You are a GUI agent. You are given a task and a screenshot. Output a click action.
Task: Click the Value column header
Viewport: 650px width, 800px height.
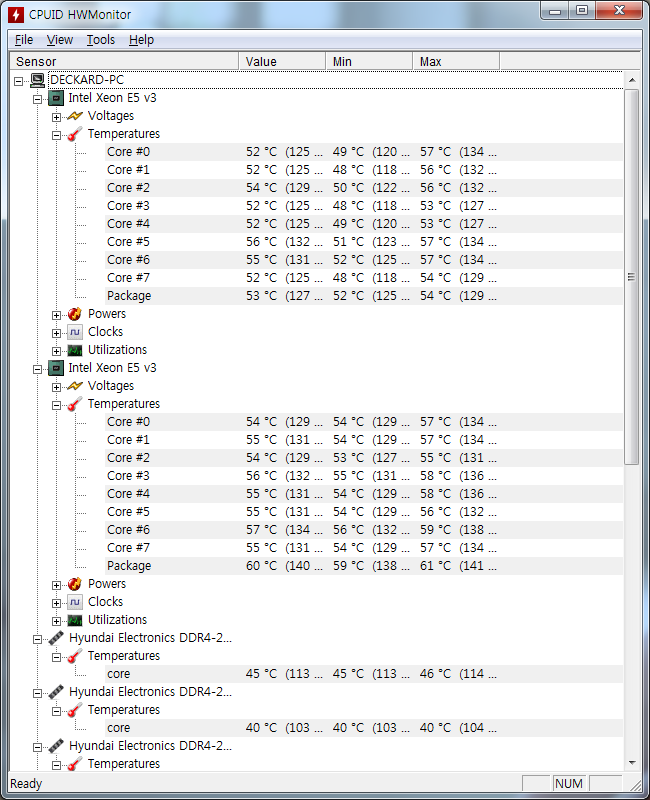point(282,61)
